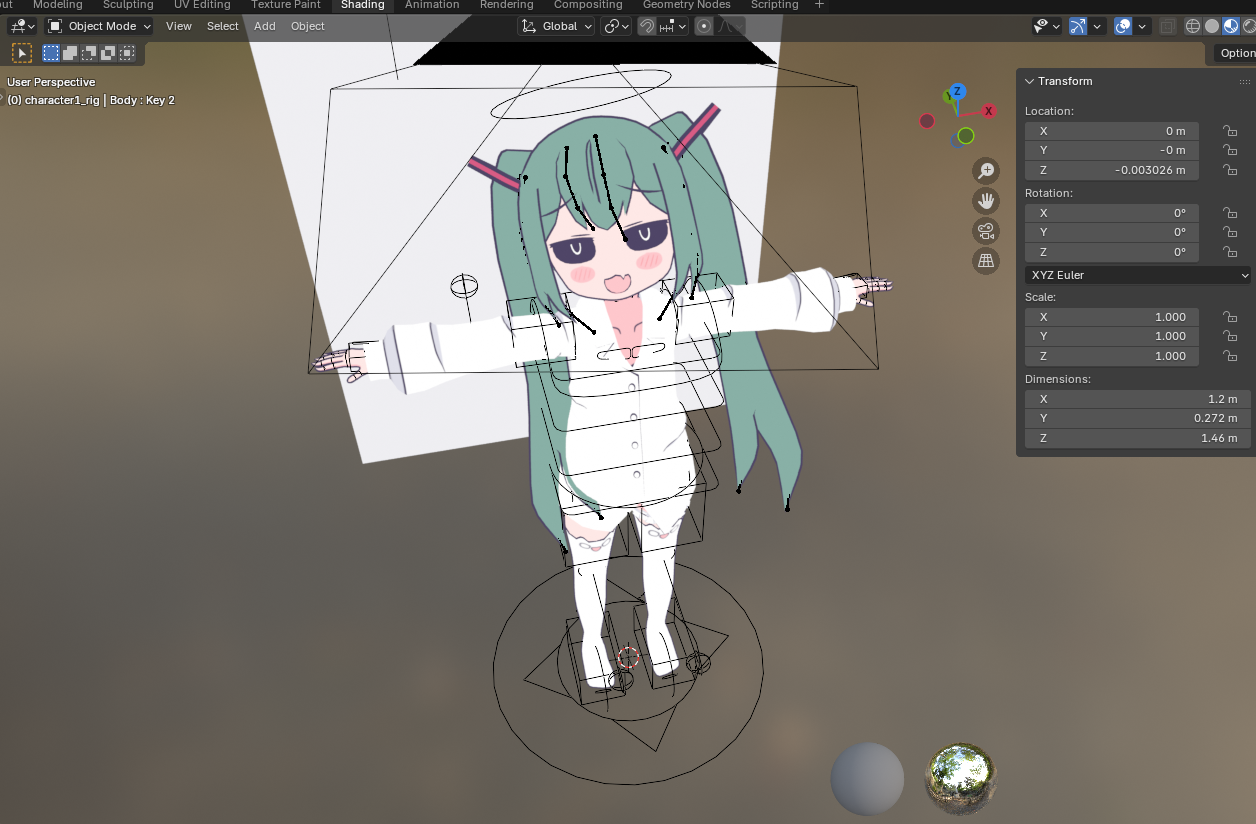The height and width of the screenshot is (824, 1256).
Task: Lock the Location X value
Action: 1229,131
